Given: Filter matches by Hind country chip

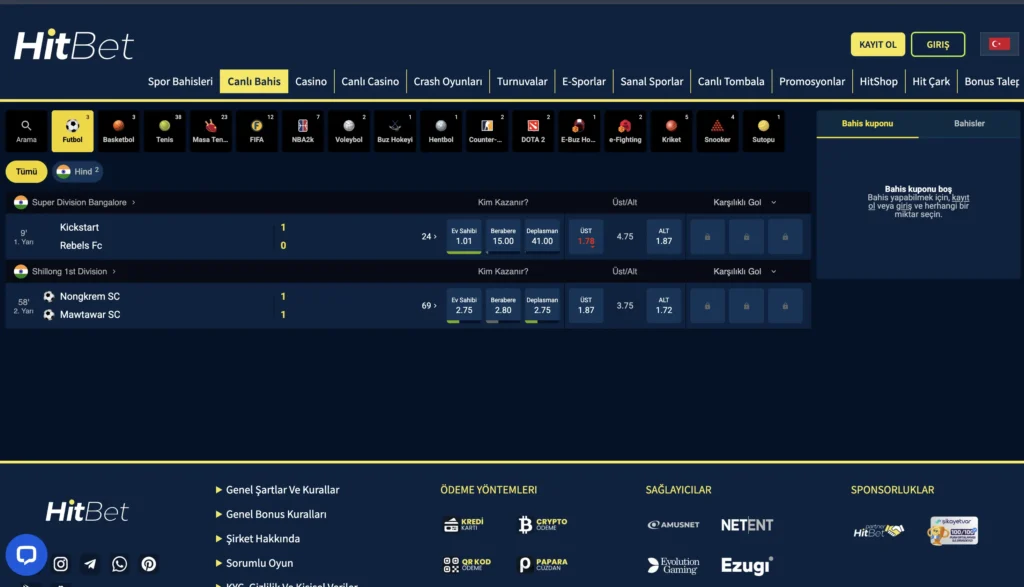Looking at the screenshot, I should click(78, 172).
